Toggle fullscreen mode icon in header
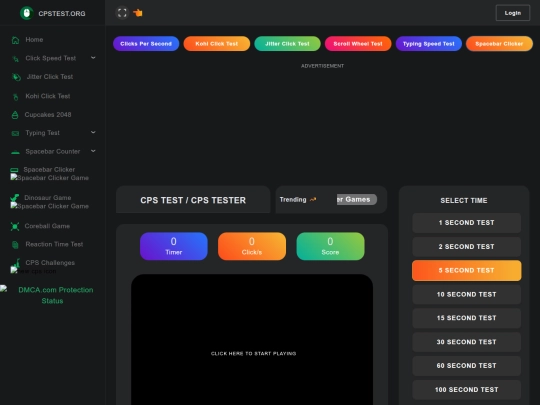 (x=122, y=13)
